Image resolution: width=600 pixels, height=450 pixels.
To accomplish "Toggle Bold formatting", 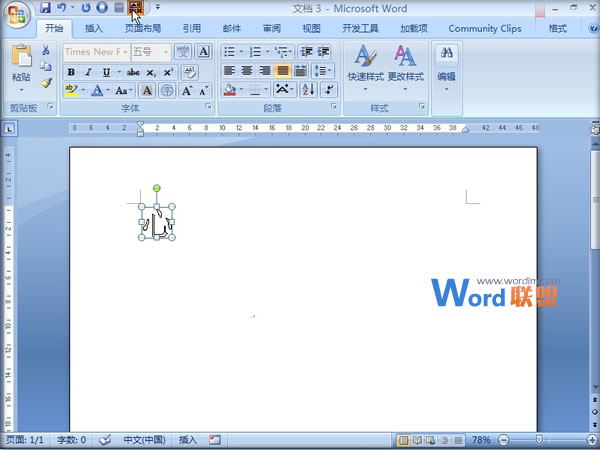I will [71, 72].
